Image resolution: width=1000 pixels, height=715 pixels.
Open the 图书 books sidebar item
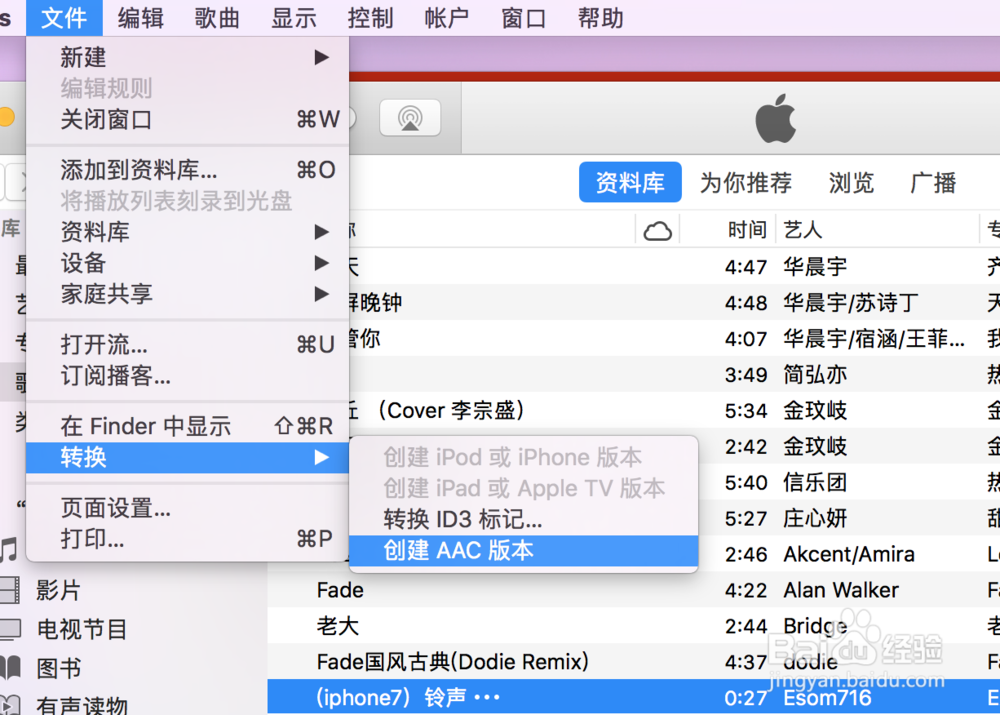point(58,668)
